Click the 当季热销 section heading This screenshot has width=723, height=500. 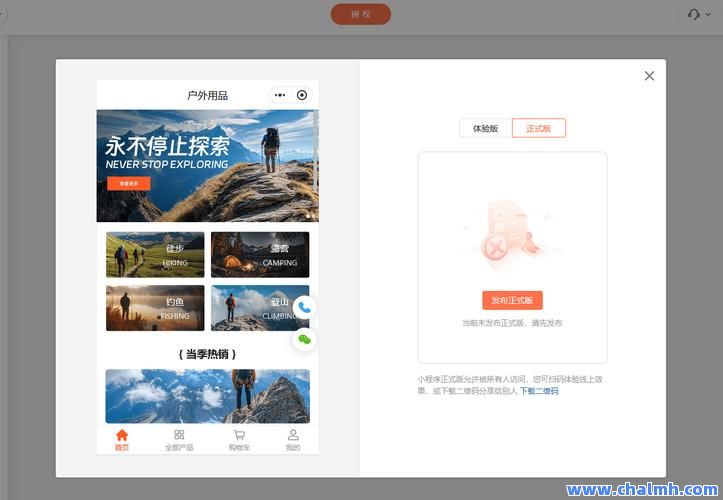tap(207, 354)
